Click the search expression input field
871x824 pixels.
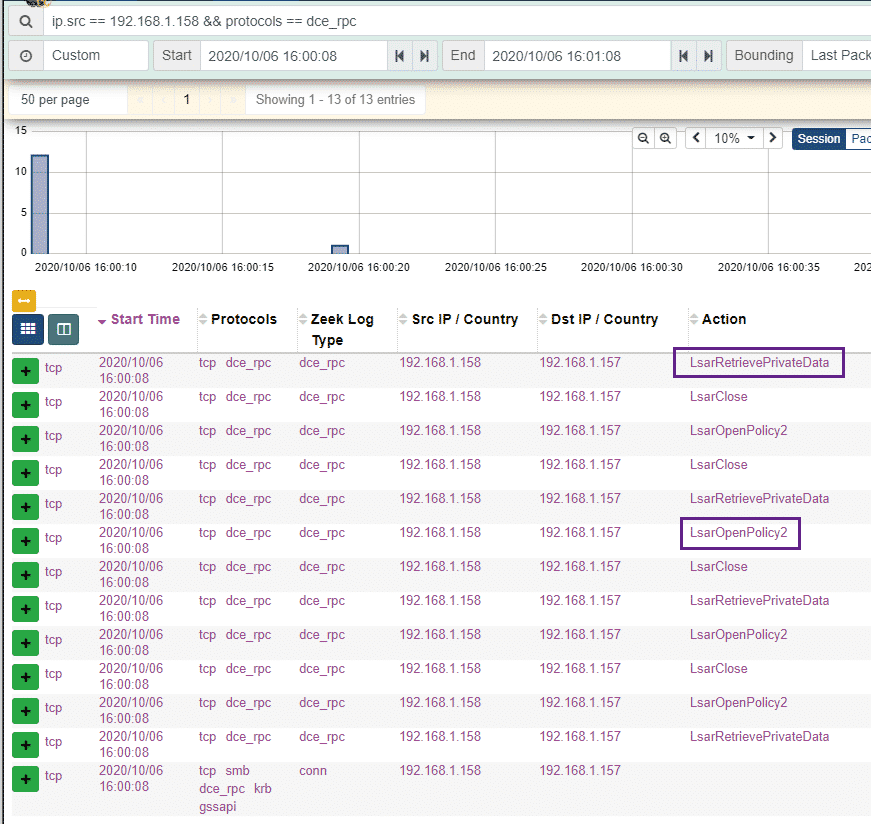[450, 21]
